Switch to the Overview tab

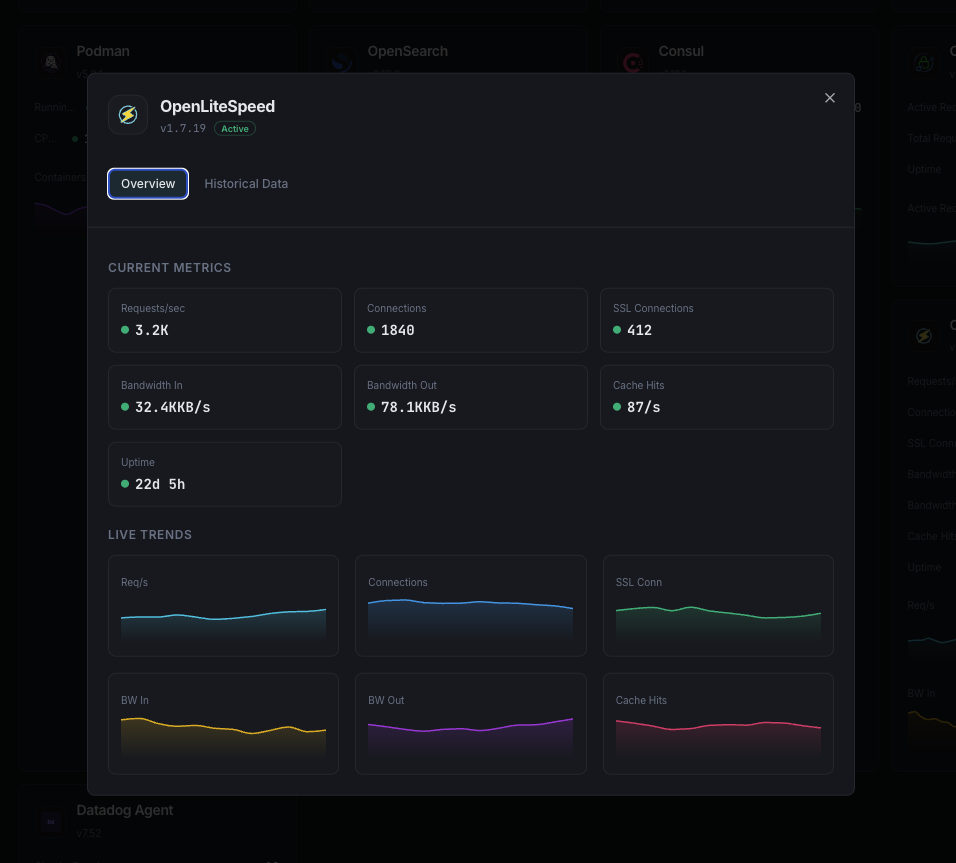click(147, 184)
